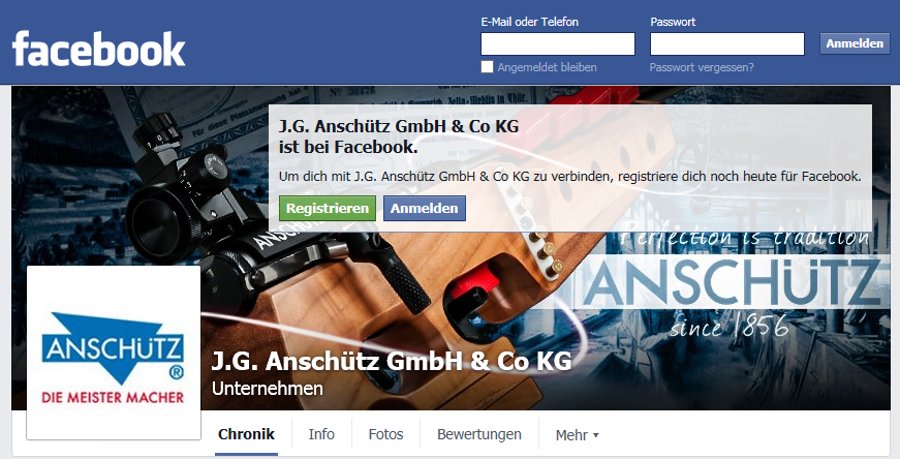Image resolution: width=900 pixels, height=459 pixels.
Task: Click the green Registrieren button
Action: [328, 208]
